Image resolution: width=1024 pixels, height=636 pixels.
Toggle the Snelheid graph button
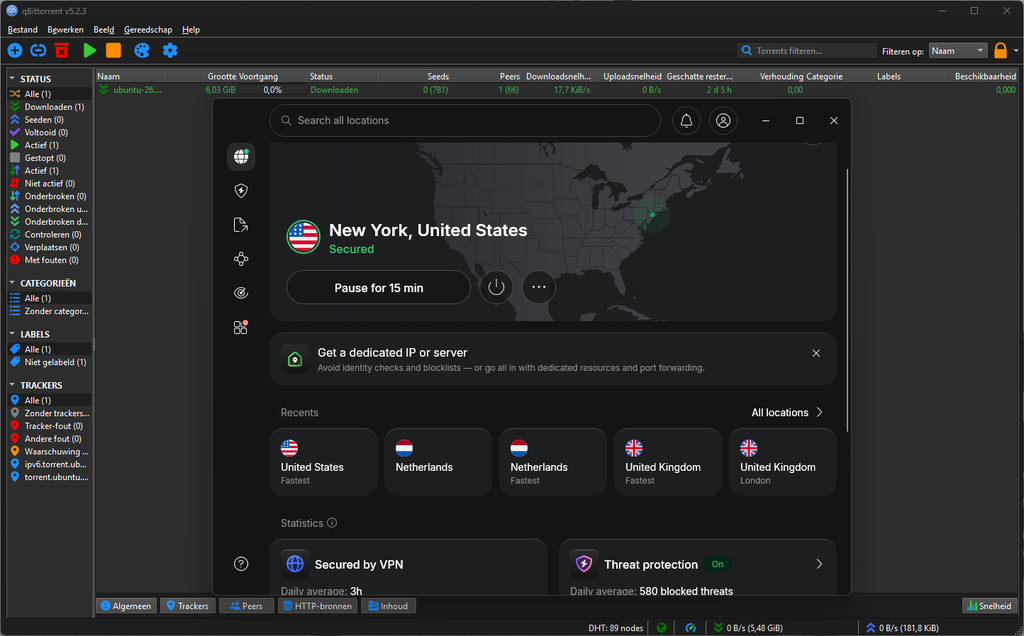point(989,606)
